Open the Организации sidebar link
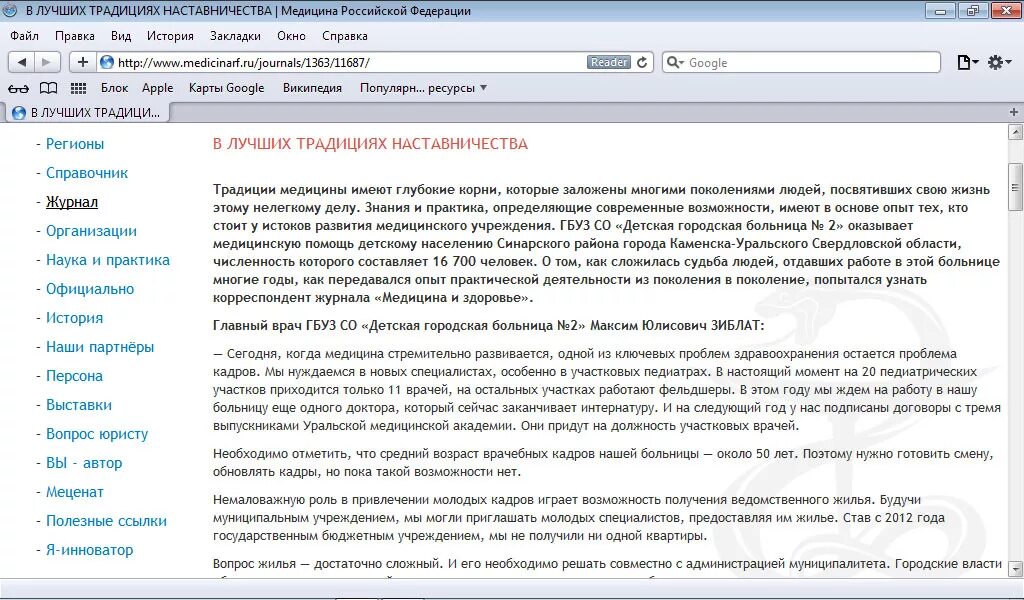Image resolution: width=1024 pixels, height=600 pixels. click(91, 231)
